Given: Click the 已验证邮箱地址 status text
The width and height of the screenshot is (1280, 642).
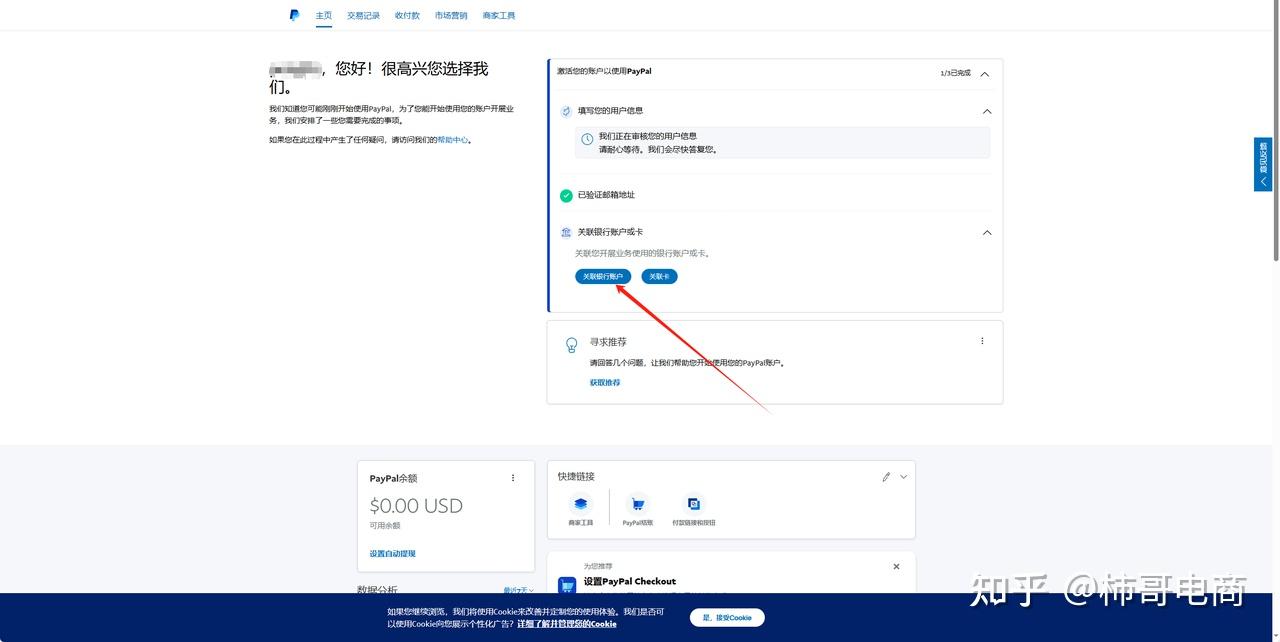Looking at the screenshot, I should pos(606,195).
